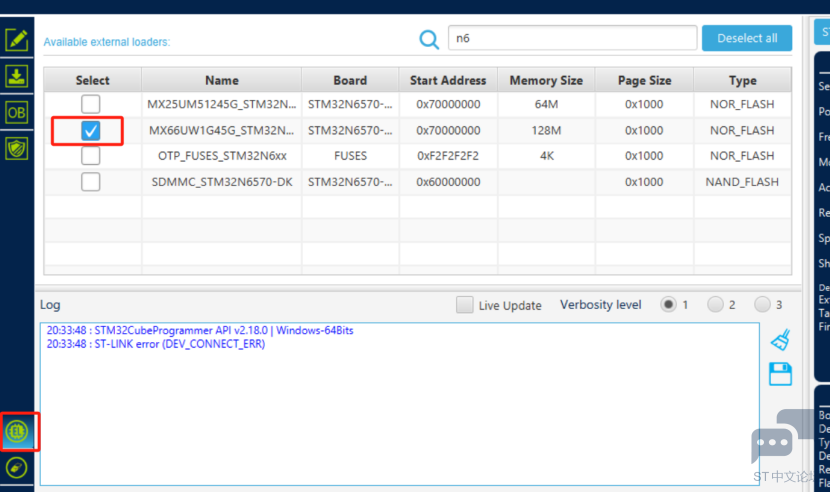Open the External Loaders EL icon
830x492 pixels.
tap(16, 432)
